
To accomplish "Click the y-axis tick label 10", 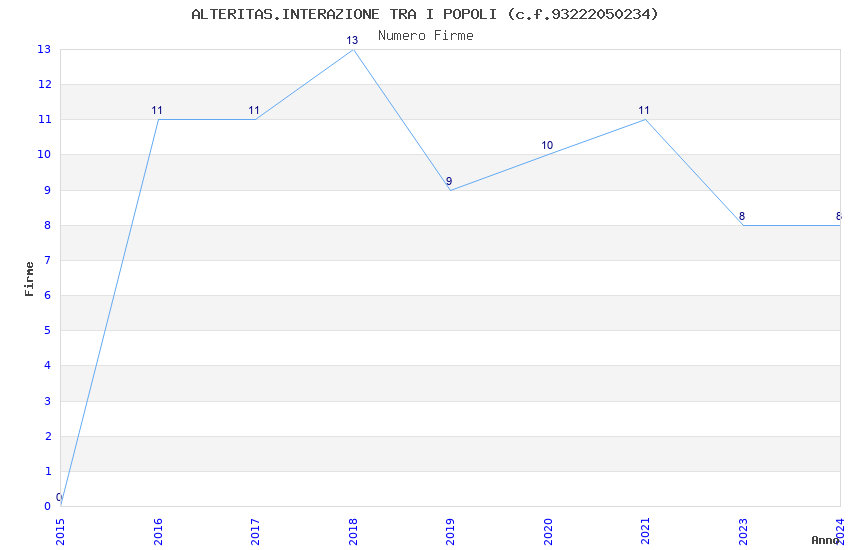I will 44,154.
